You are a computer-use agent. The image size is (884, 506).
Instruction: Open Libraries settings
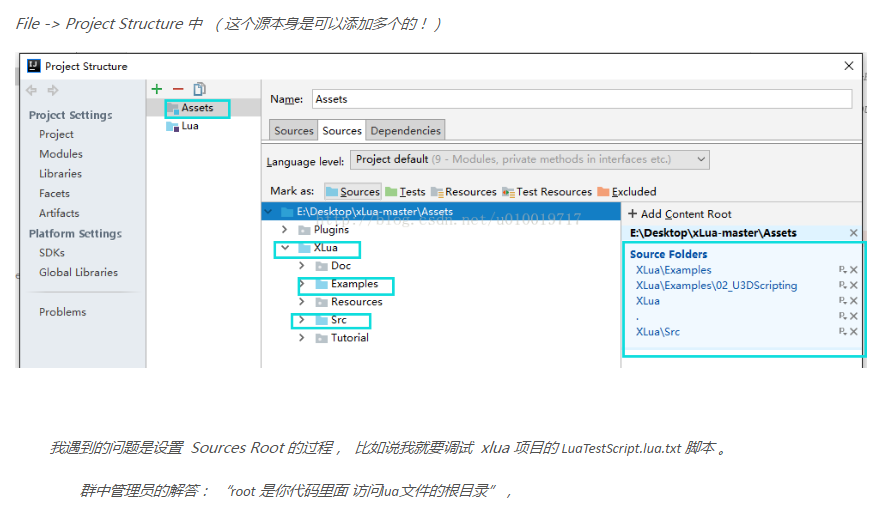(60, 174)
